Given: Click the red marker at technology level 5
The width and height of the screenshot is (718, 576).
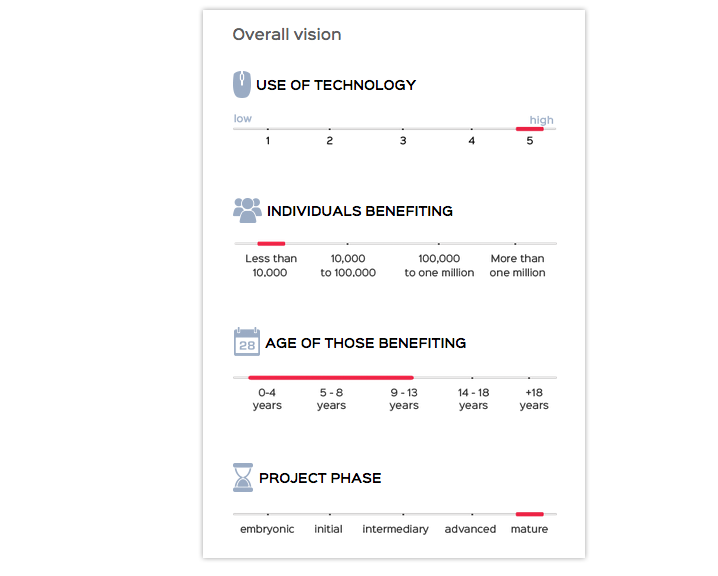Looking at the screenshot, I should [x=530, y=129].
